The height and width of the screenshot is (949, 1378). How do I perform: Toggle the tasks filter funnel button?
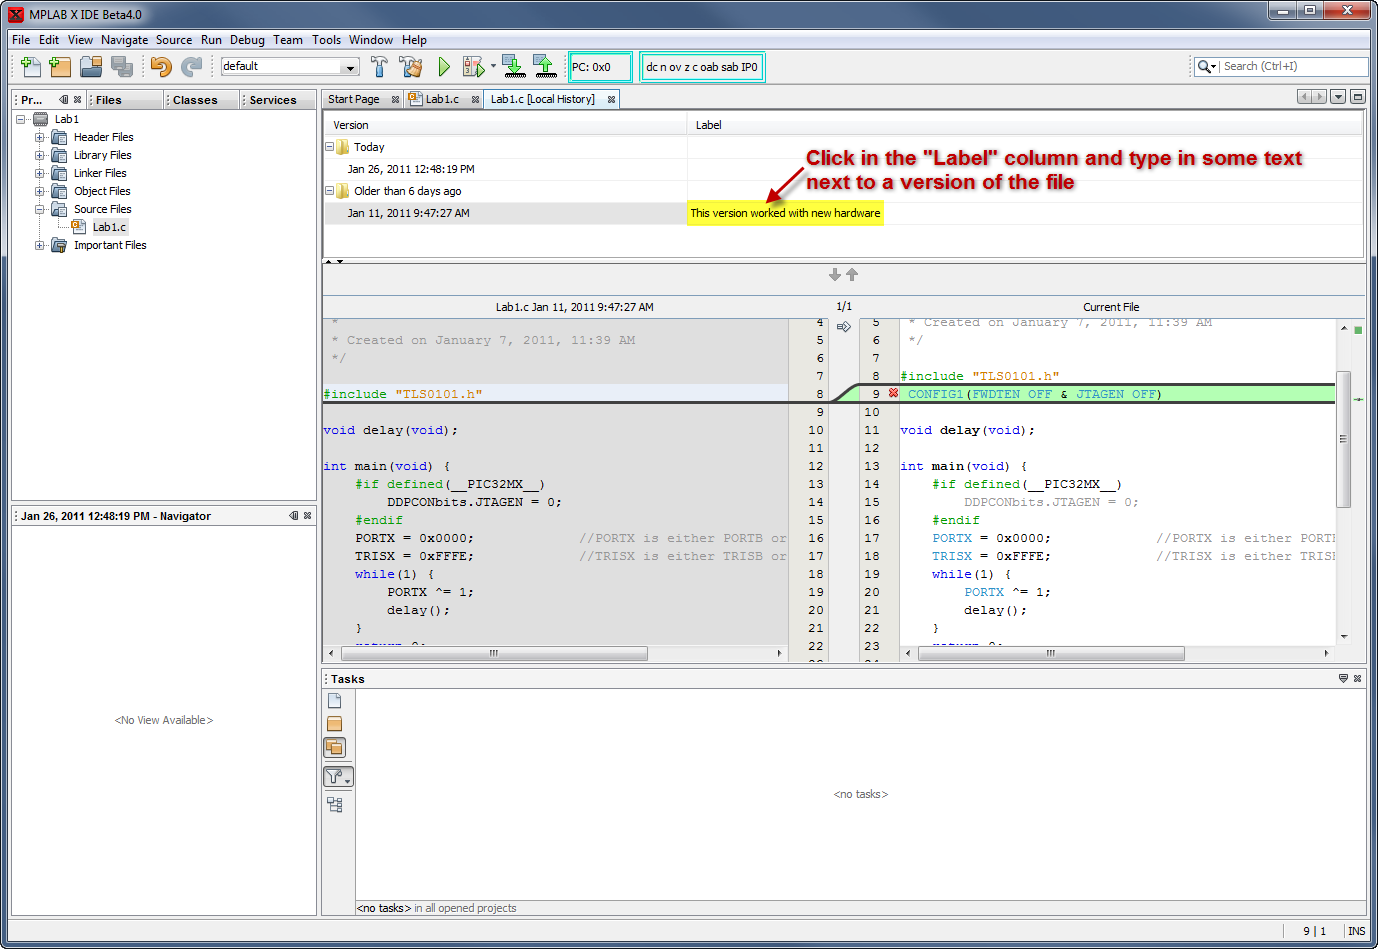point(337,777)
